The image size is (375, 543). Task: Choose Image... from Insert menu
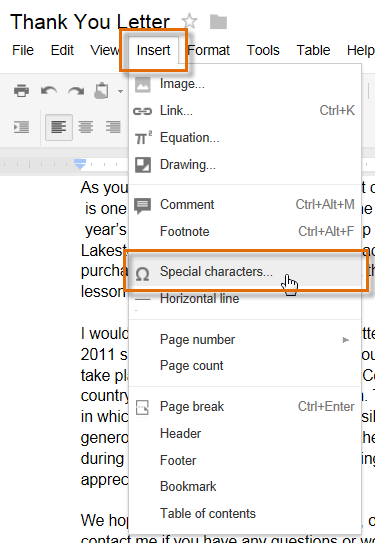[x=245, y=84]
